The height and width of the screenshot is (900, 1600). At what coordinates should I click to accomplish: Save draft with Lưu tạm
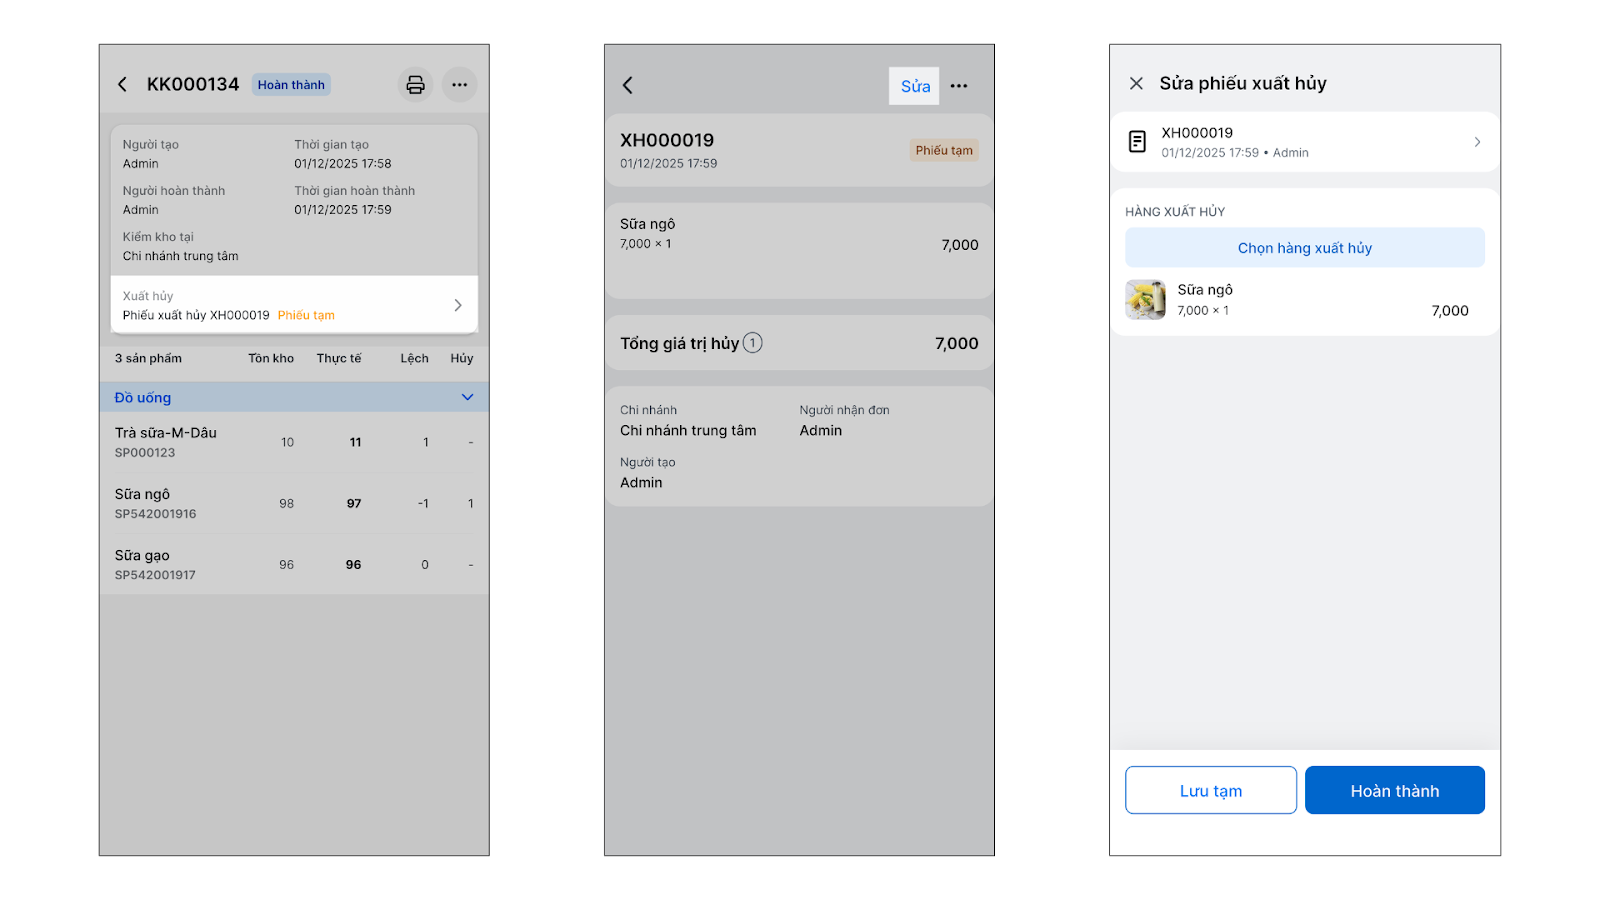click(1211, 790)
